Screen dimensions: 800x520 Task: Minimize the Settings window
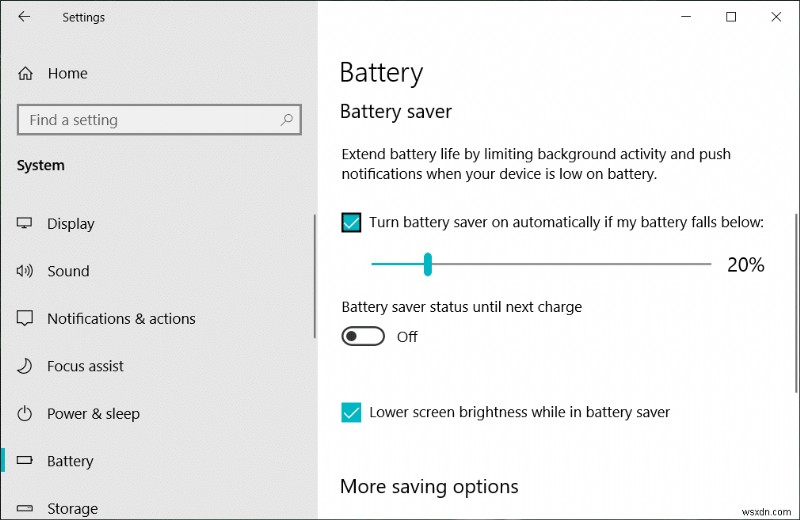[x=686, y=17]
